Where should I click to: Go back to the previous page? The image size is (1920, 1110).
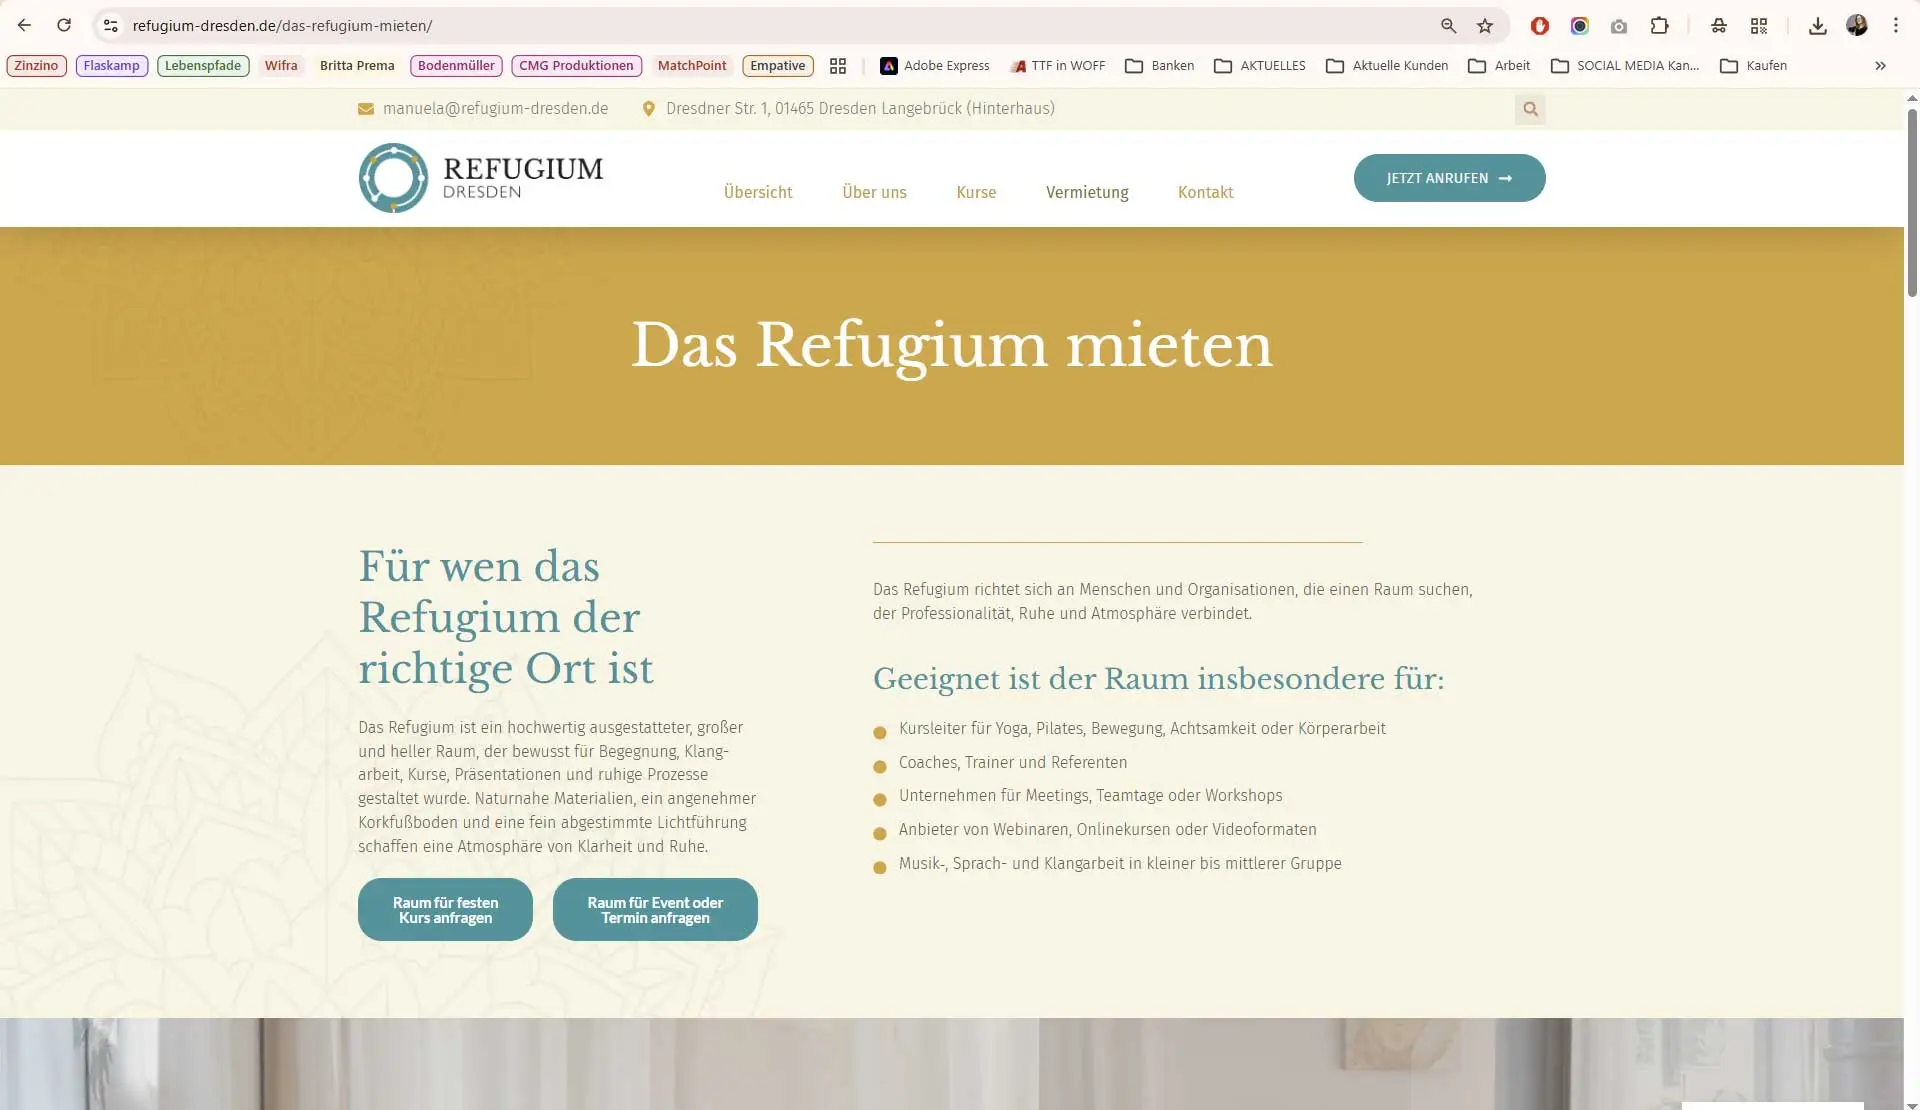(24, 26)
